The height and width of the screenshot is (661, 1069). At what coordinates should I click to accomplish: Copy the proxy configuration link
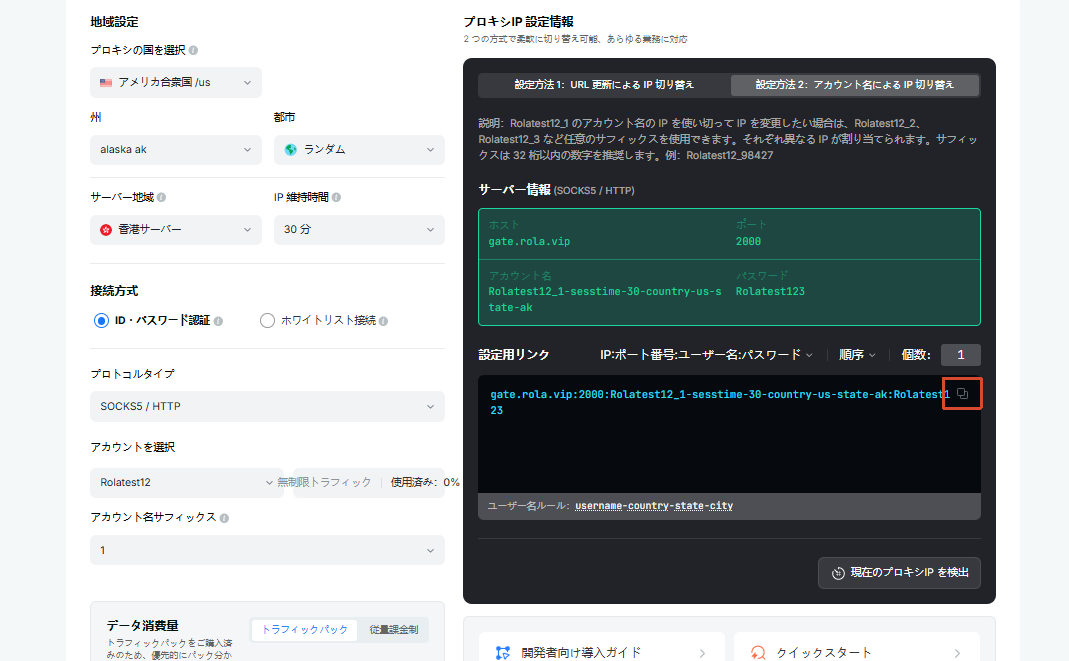click(962, 393)
